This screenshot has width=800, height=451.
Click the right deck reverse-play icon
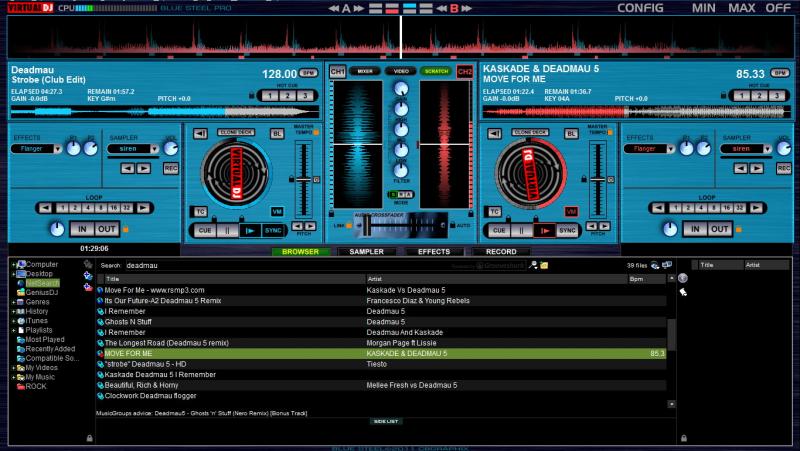point(494,134)
